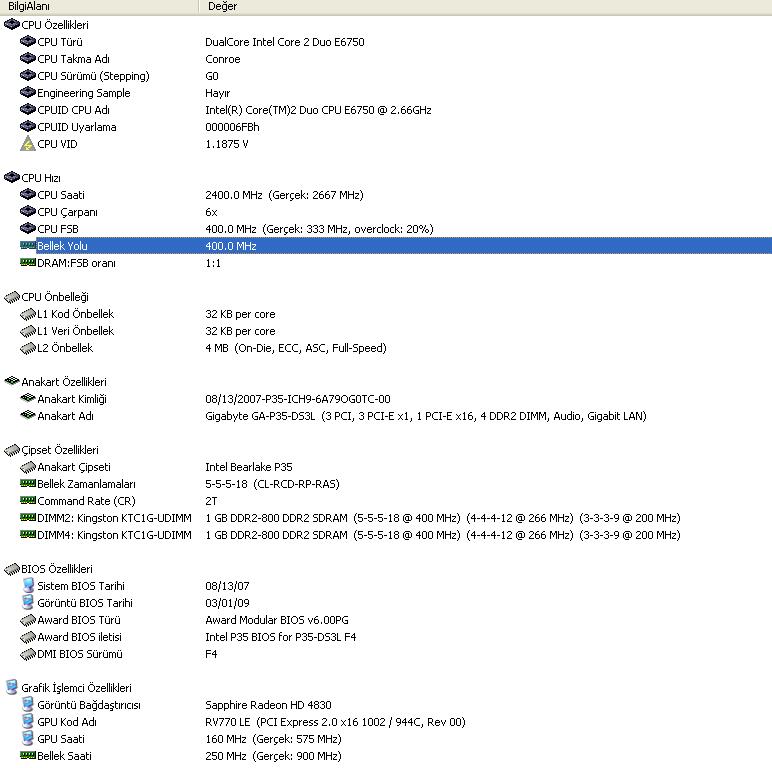The width and height of the screenshot is (772, 768).
Task: Click the chip icon beside CPU Türü
Action: [28, 41]
